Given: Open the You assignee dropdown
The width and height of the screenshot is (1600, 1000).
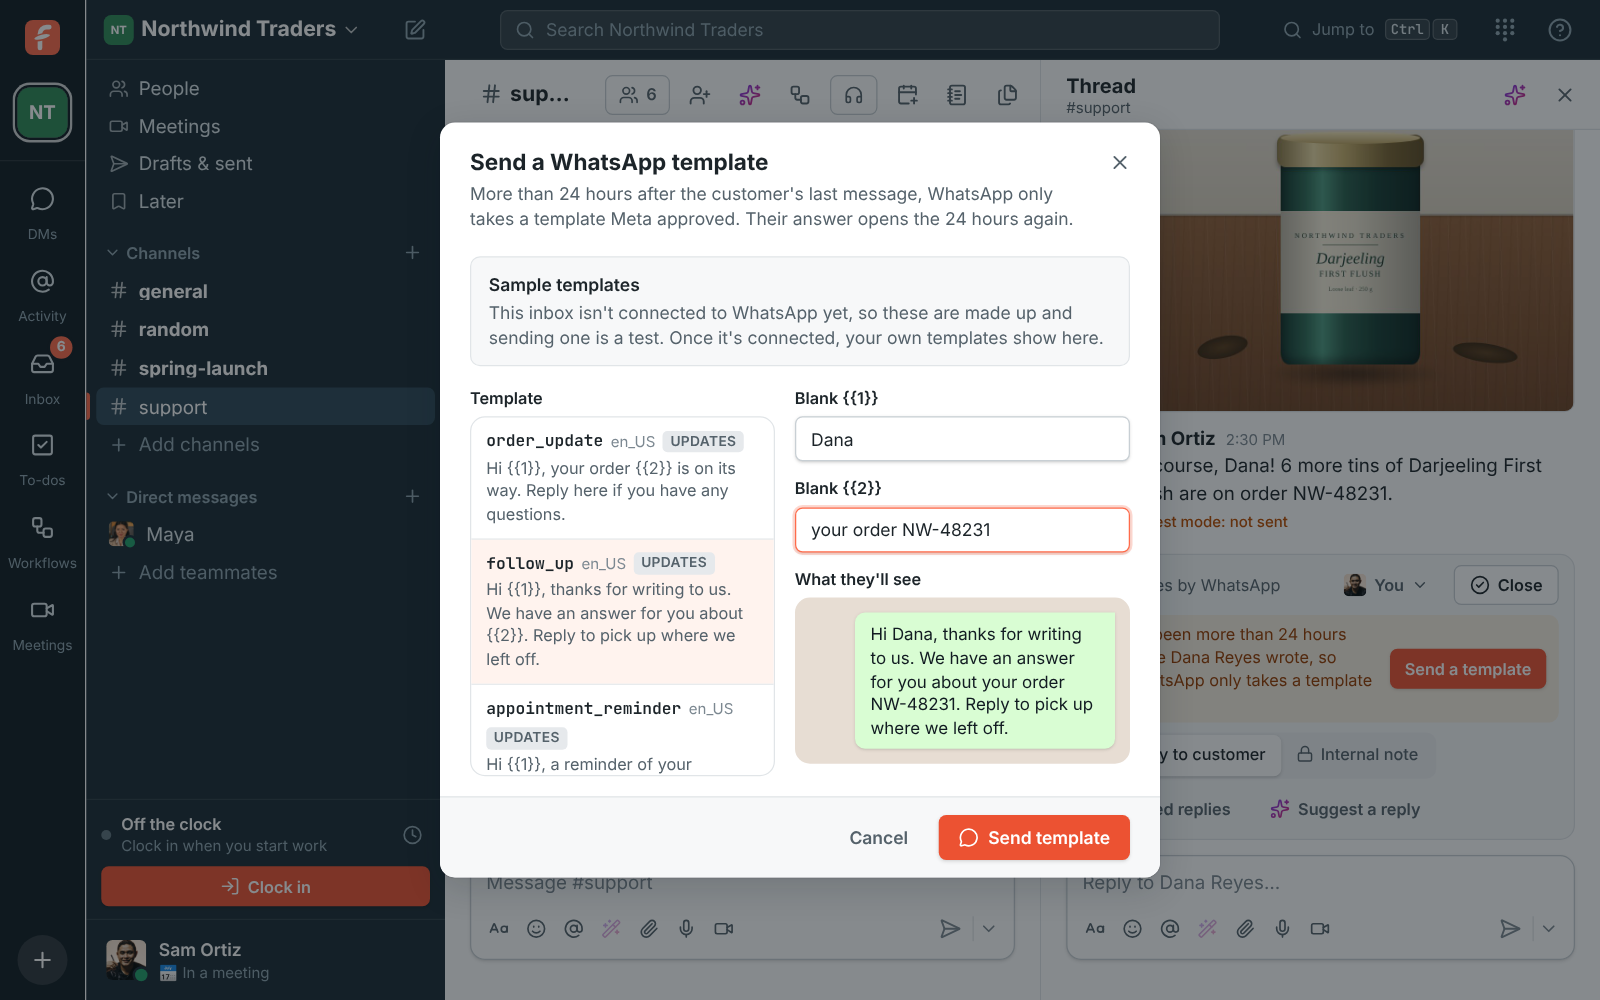Looking at the screenshot, I should 1385,585.
